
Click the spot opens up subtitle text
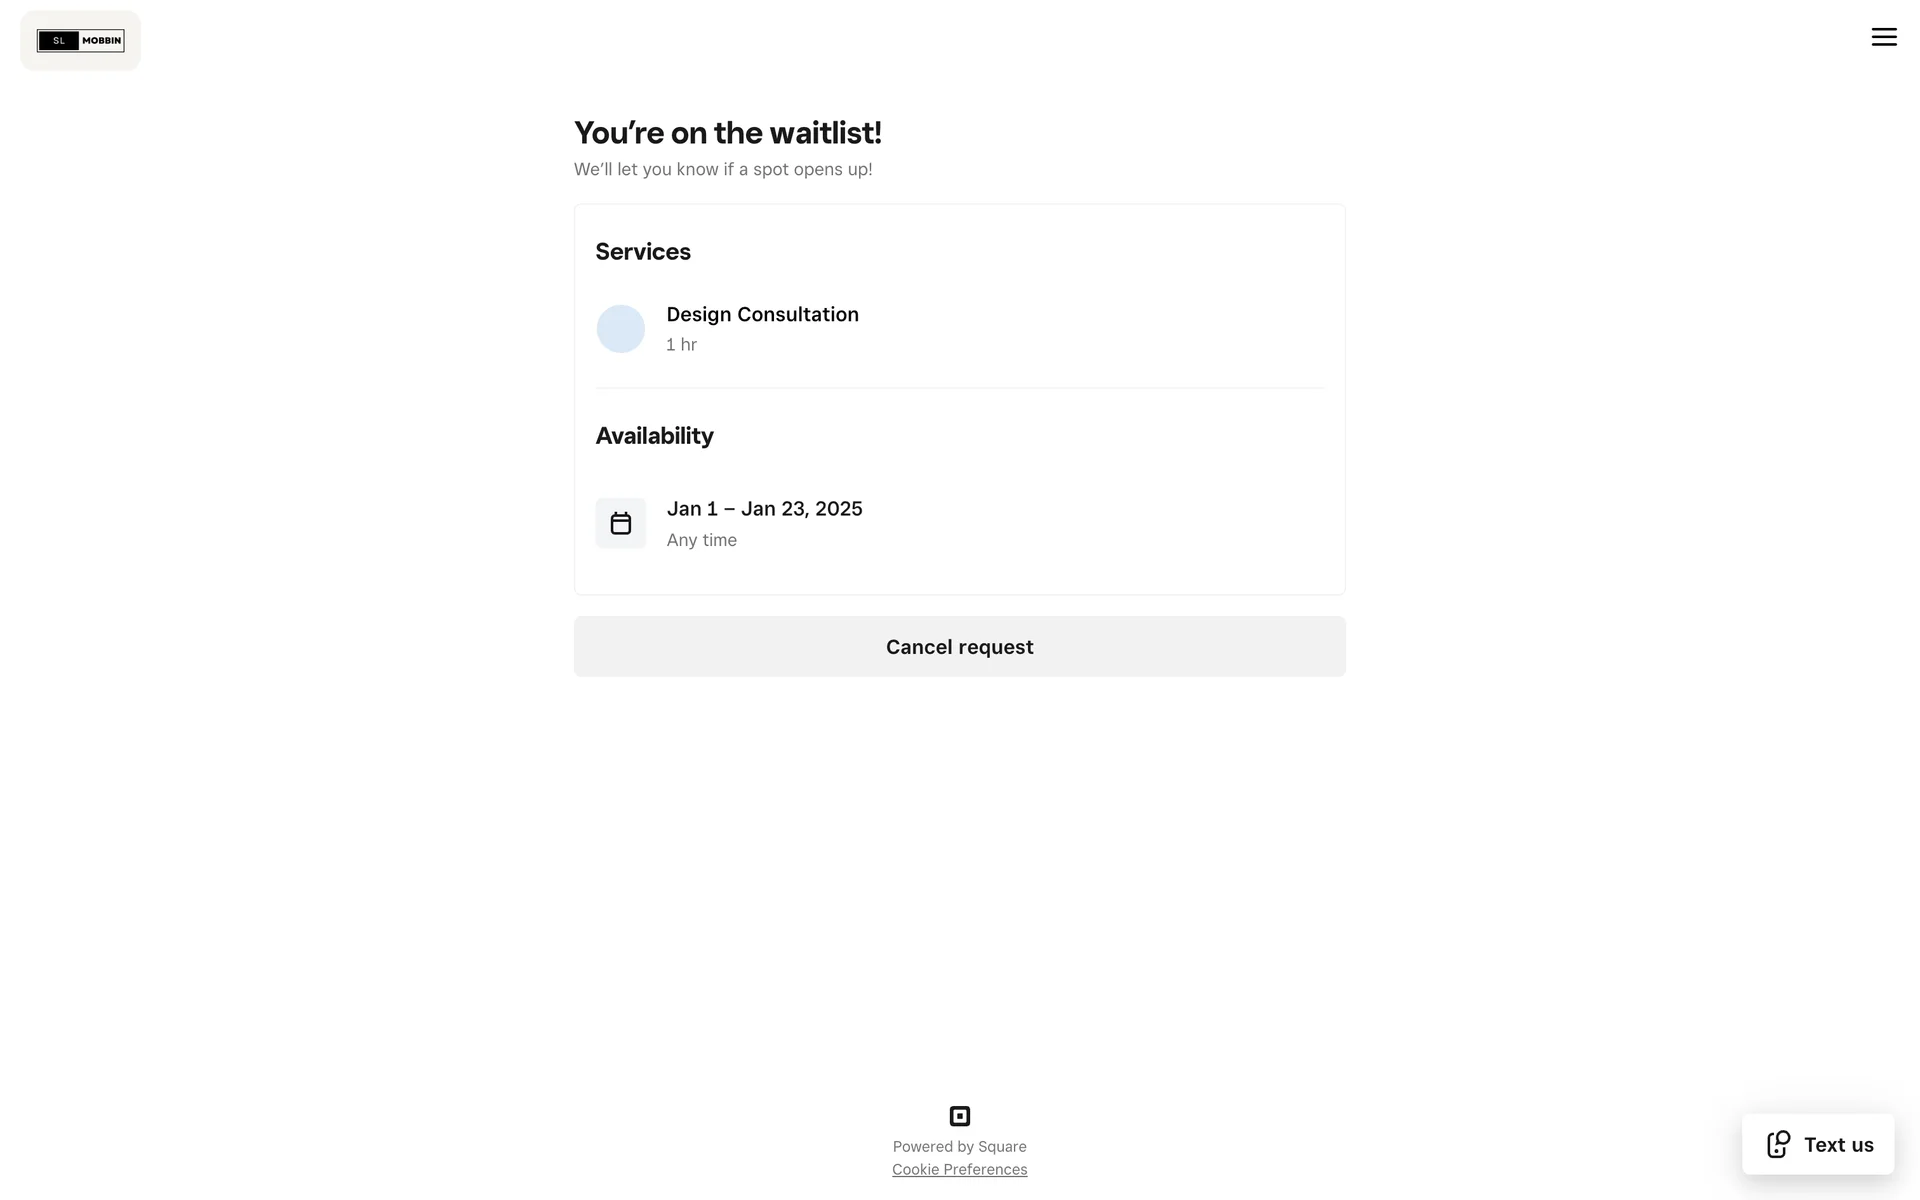pos(722,169)
